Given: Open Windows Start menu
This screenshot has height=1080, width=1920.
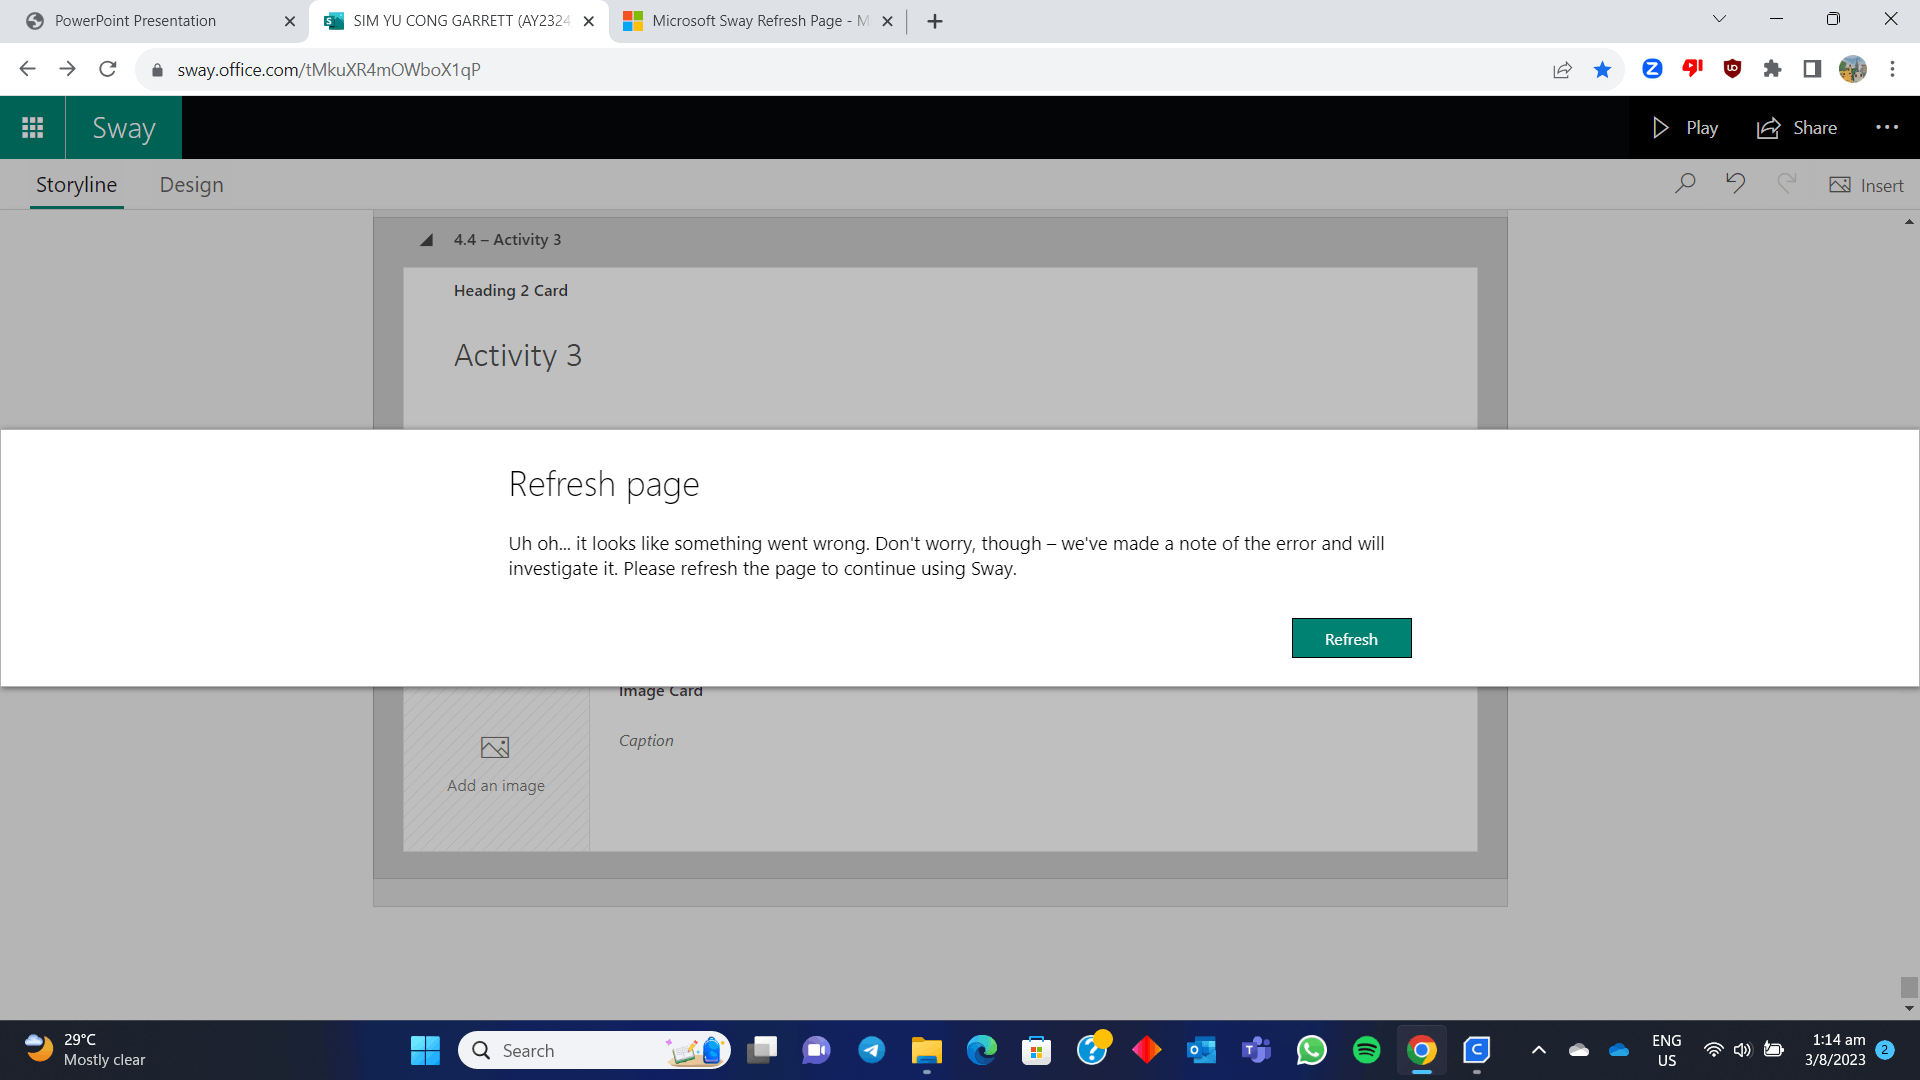Looking at the screenshot, I should pos(425,1050).
